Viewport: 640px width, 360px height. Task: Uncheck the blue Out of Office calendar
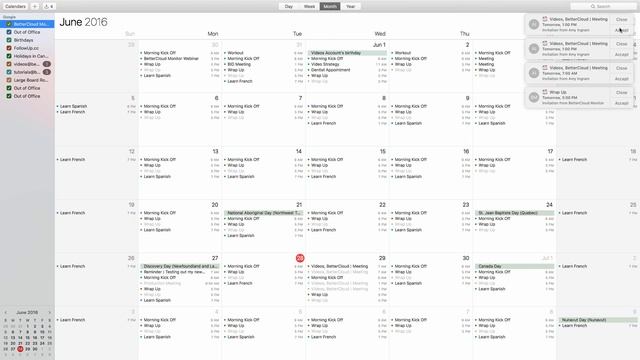tap(9, 32)
